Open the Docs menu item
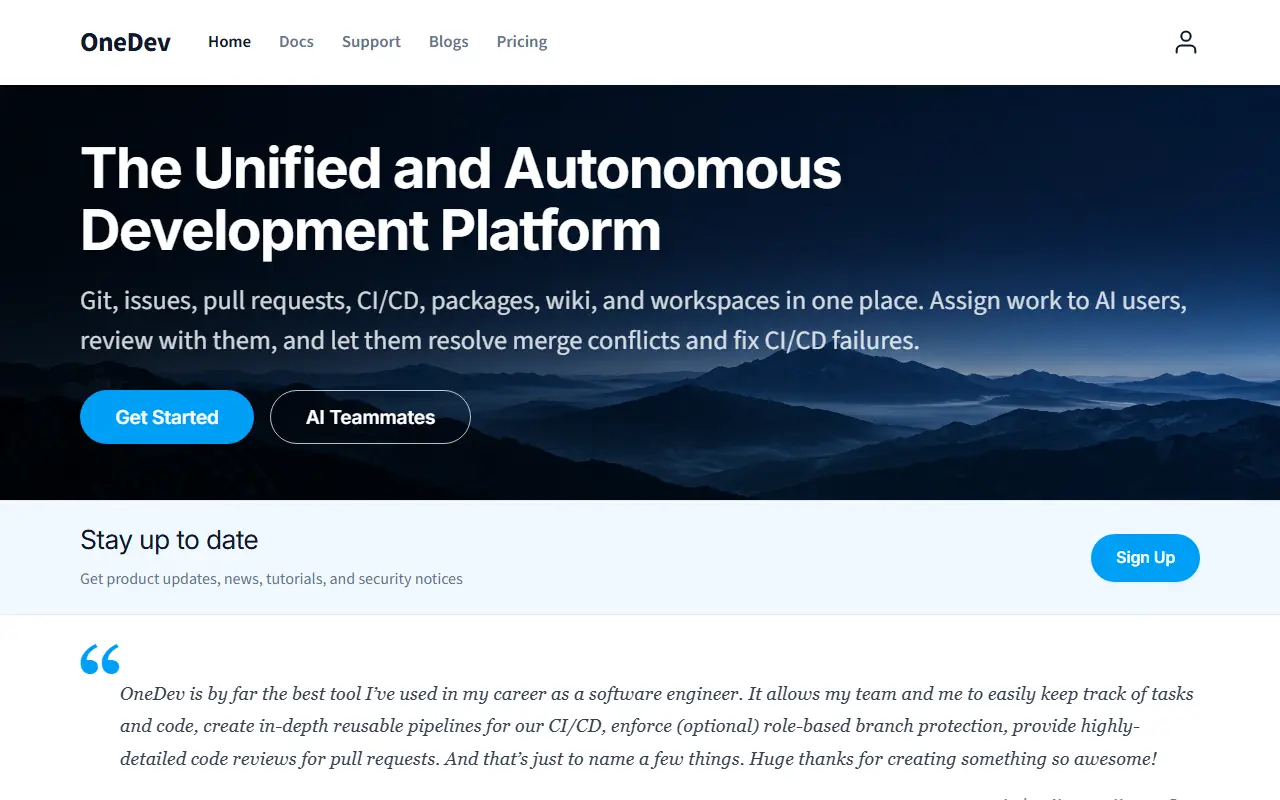Screen dimensions: 1280x800 tap(296, 42)
